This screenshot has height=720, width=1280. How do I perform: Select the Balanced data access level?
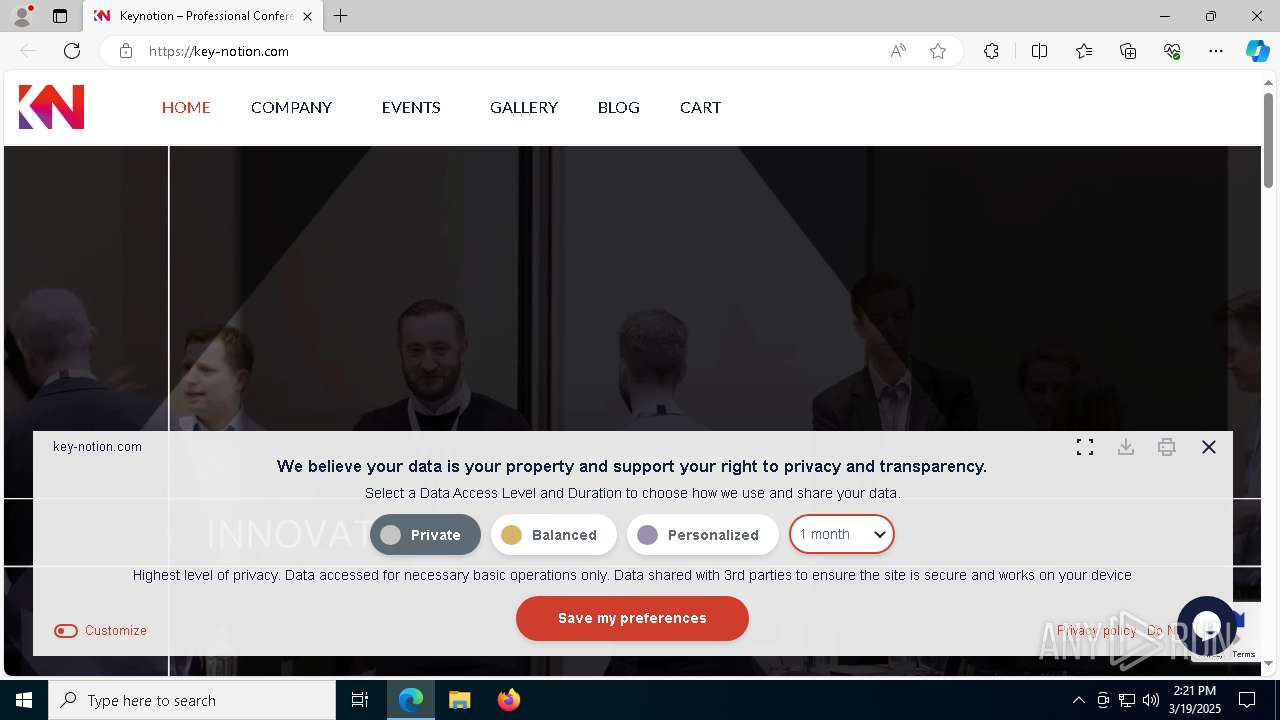[553, 535]
